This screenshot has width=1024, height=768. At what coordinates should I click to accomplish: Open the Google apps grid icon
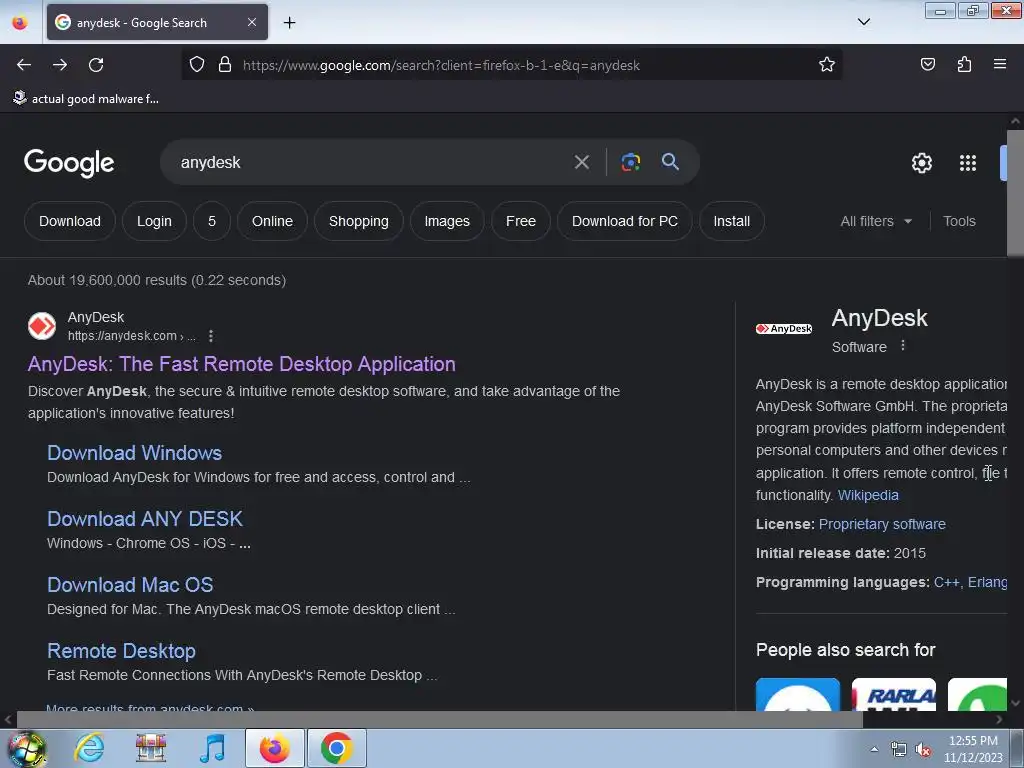pos(968,163)
